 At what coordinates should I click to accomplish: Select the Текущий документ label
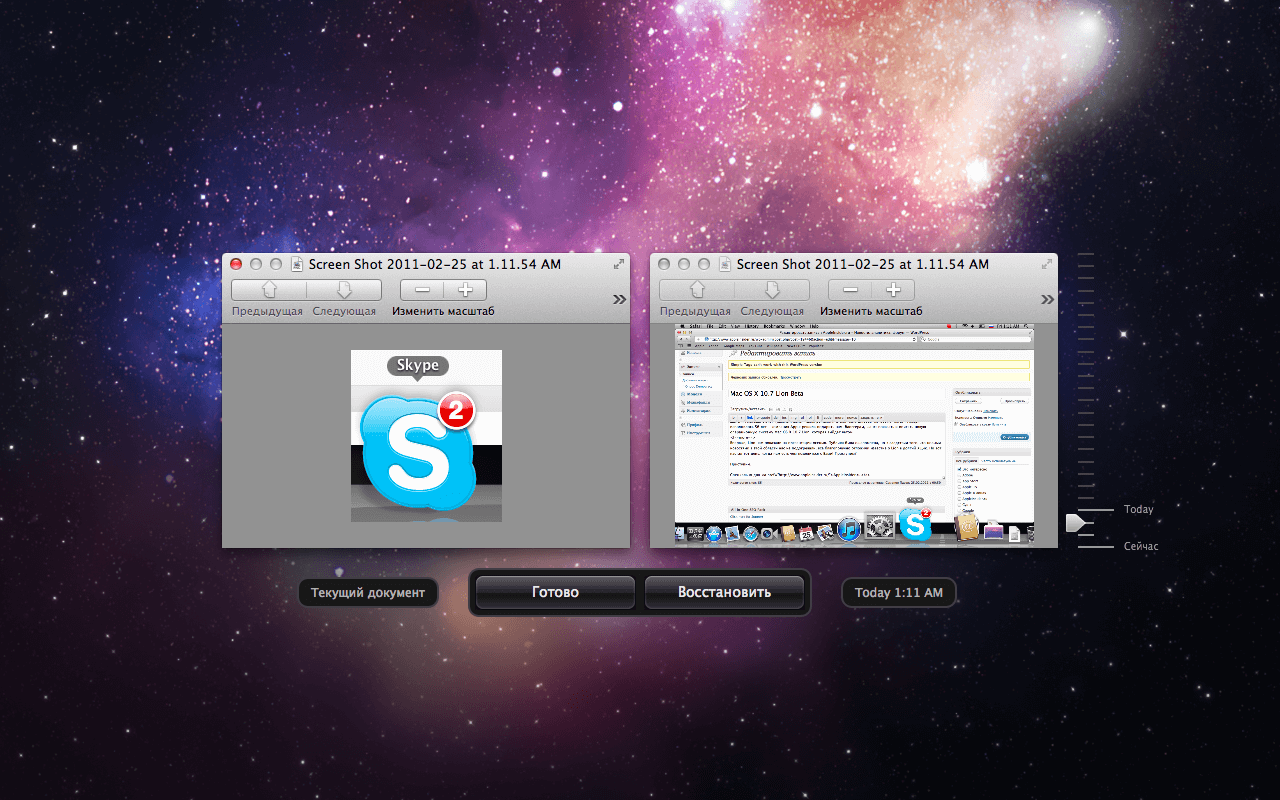[x=368, y=593]
